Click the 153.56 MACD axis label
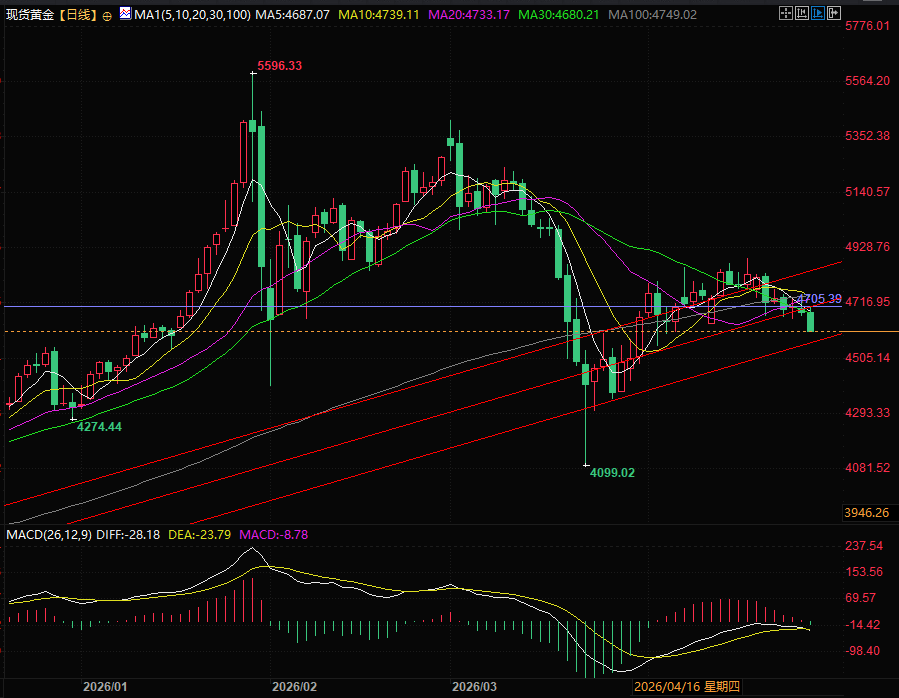The image size is (899, 698). coord(864,572)
